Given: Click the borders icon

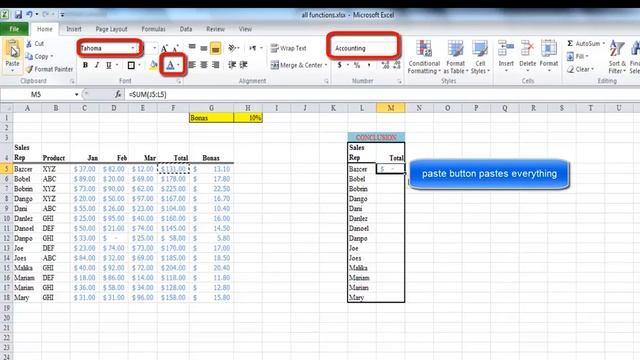Looking at the screenshot, I should (x=131, y=65).
